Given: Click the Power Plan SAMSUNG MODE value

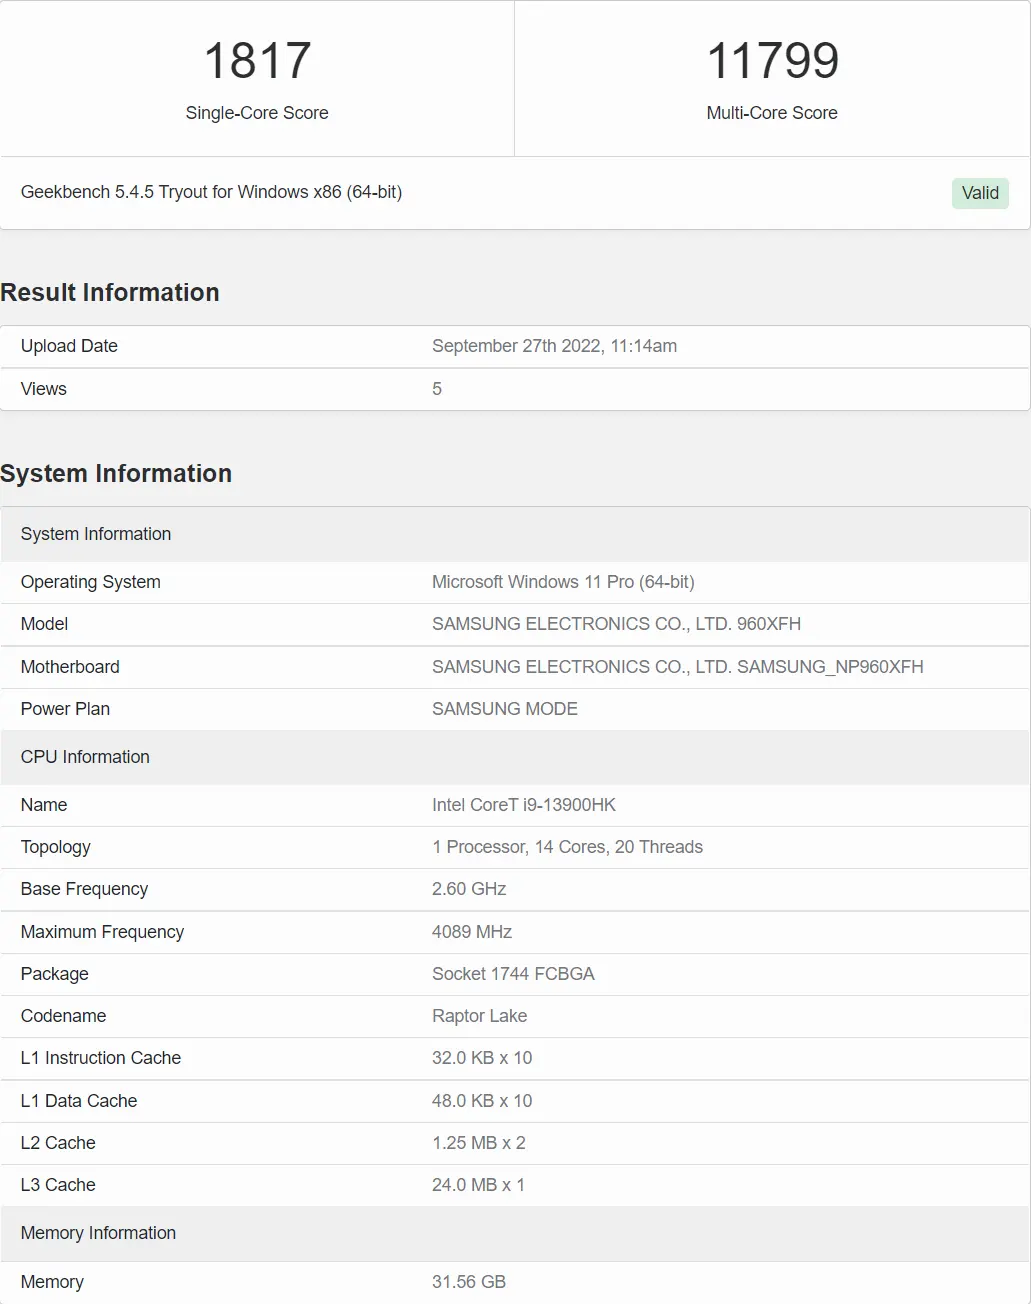Looking at the screenshot, I should click(505, 709).
